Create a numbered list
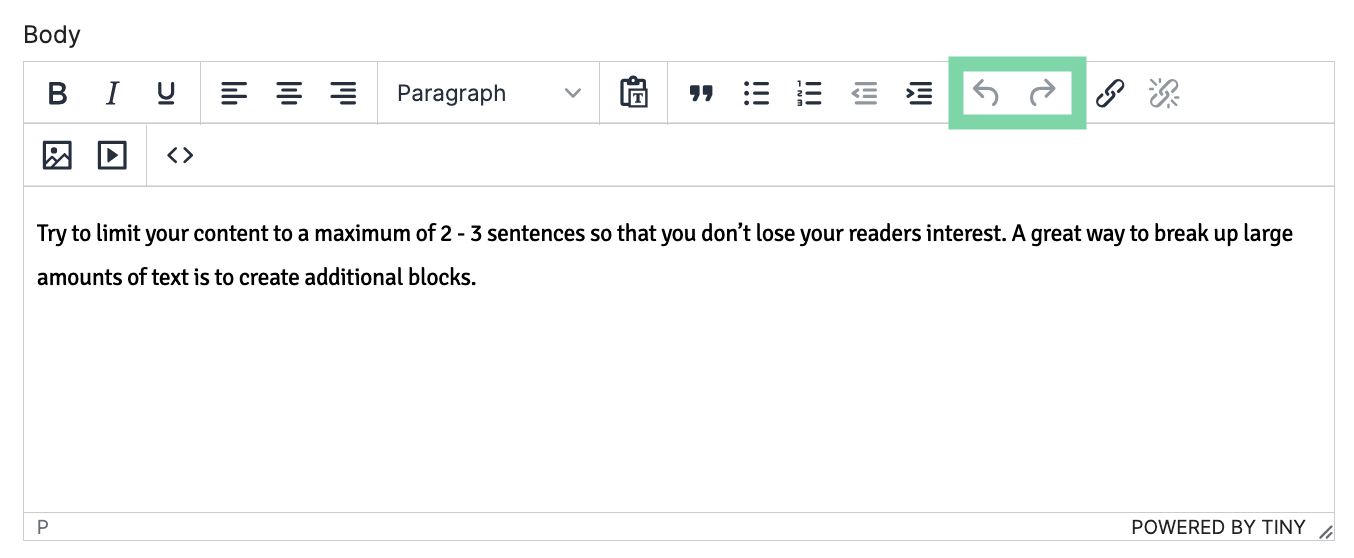This screenshot has width=1354, height=558. (x=809, y=94)
